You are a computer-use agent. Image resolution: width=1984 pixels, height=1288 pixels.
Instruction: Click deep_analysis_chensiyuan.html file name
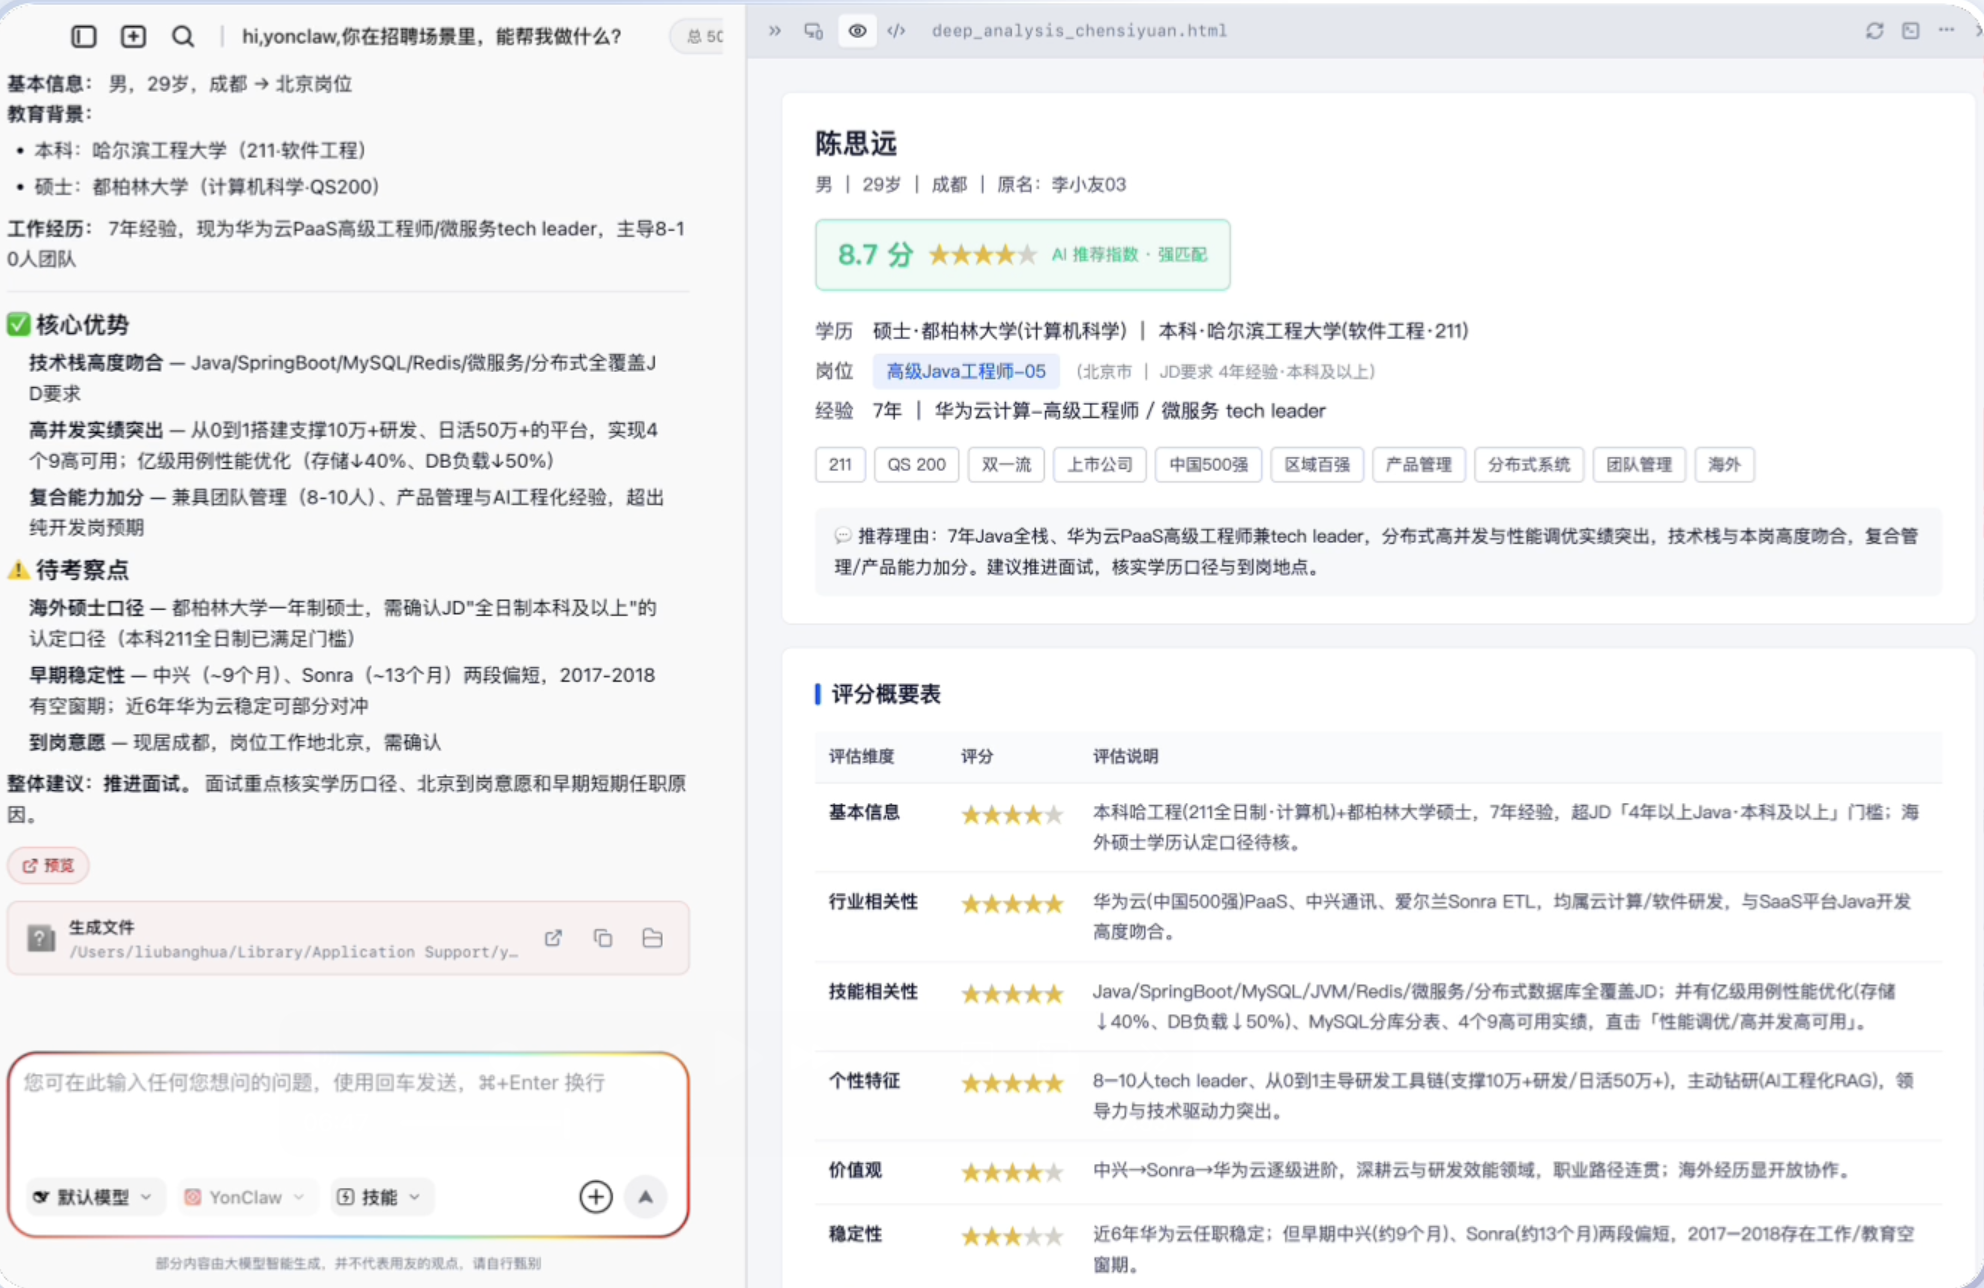tap(1079, 31)
